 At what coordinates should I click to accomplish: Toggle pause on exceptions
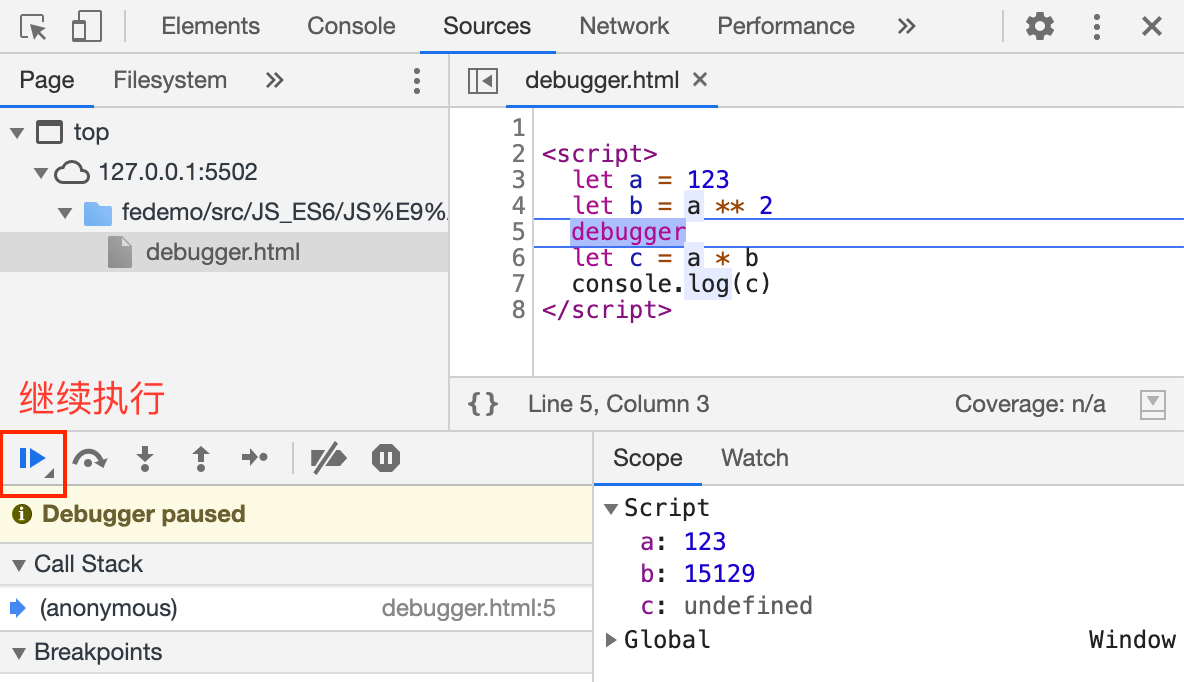(385, 458)
